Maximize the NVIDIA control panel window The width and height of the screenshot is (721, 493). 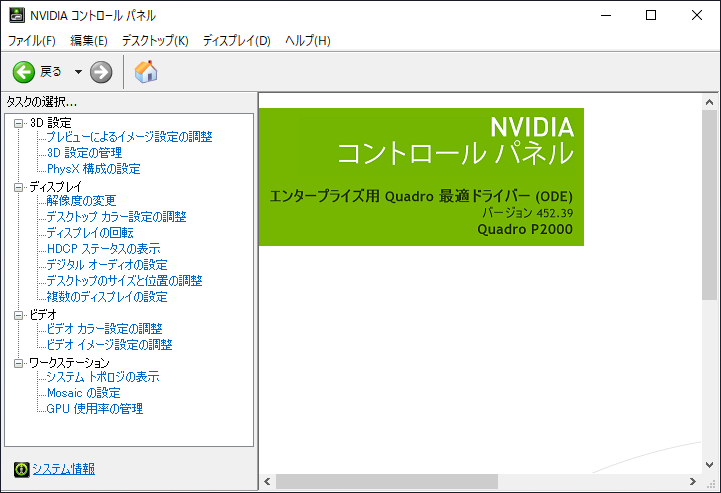pyautogui.click(x=651, y=15)
